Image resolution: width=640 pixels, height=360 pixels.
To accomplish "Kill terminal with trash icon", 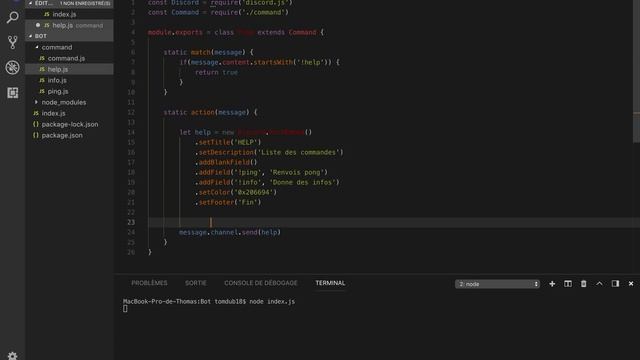I will click(x=584, y=284).
